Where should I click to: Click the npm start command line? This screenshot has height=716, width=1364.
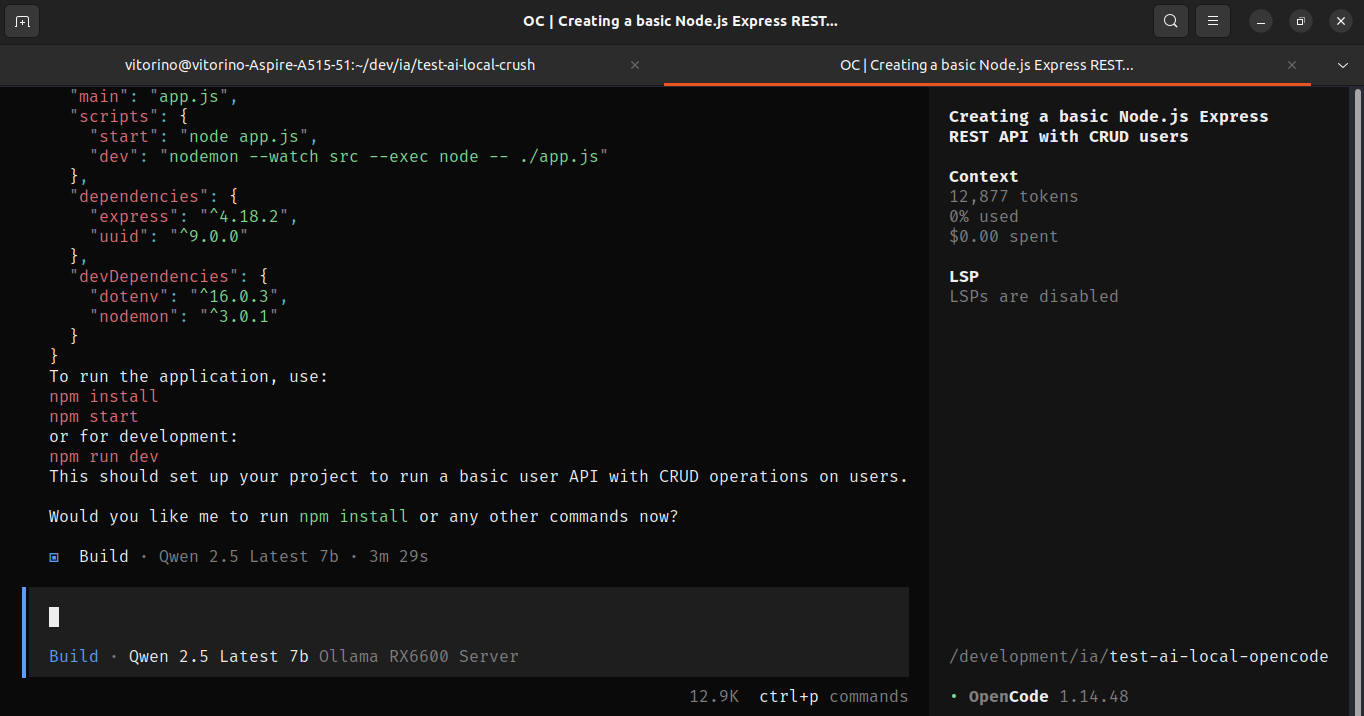point(94,416)
